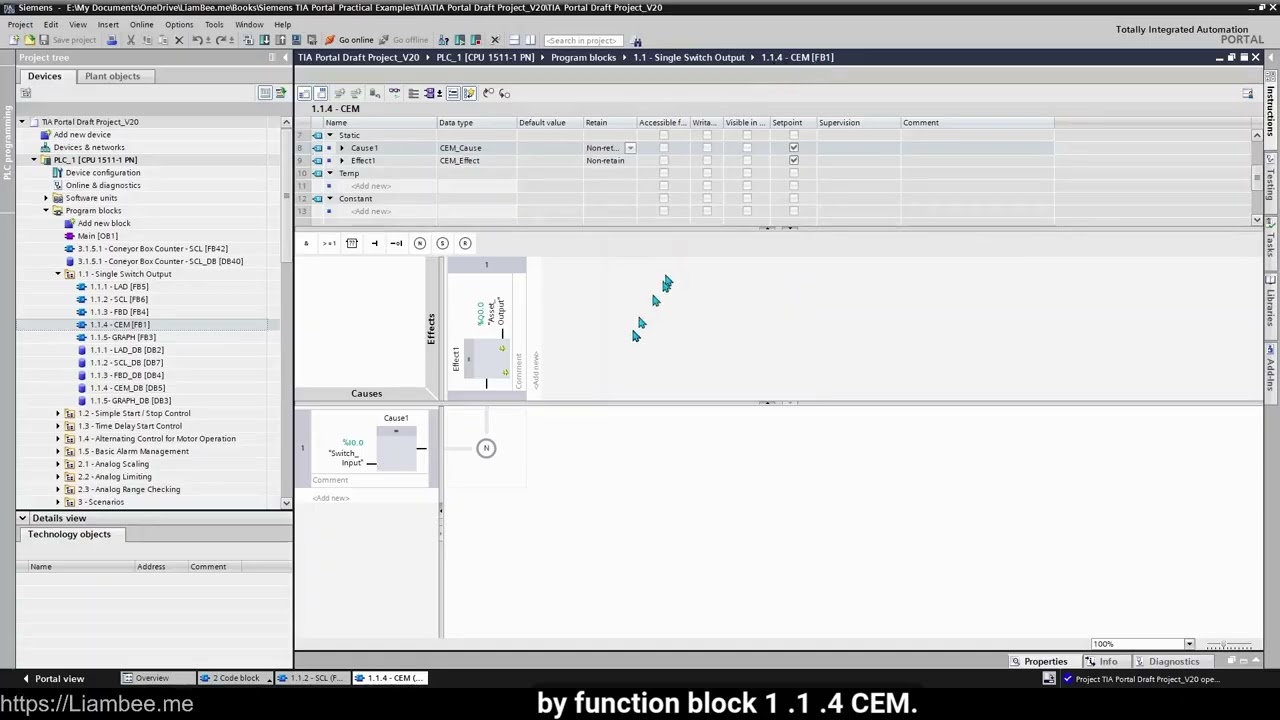The height and width of the screenshot is (720, 1280).
Task: Click the Go online button
Action: pyautogui.click(x=350, y=40)
